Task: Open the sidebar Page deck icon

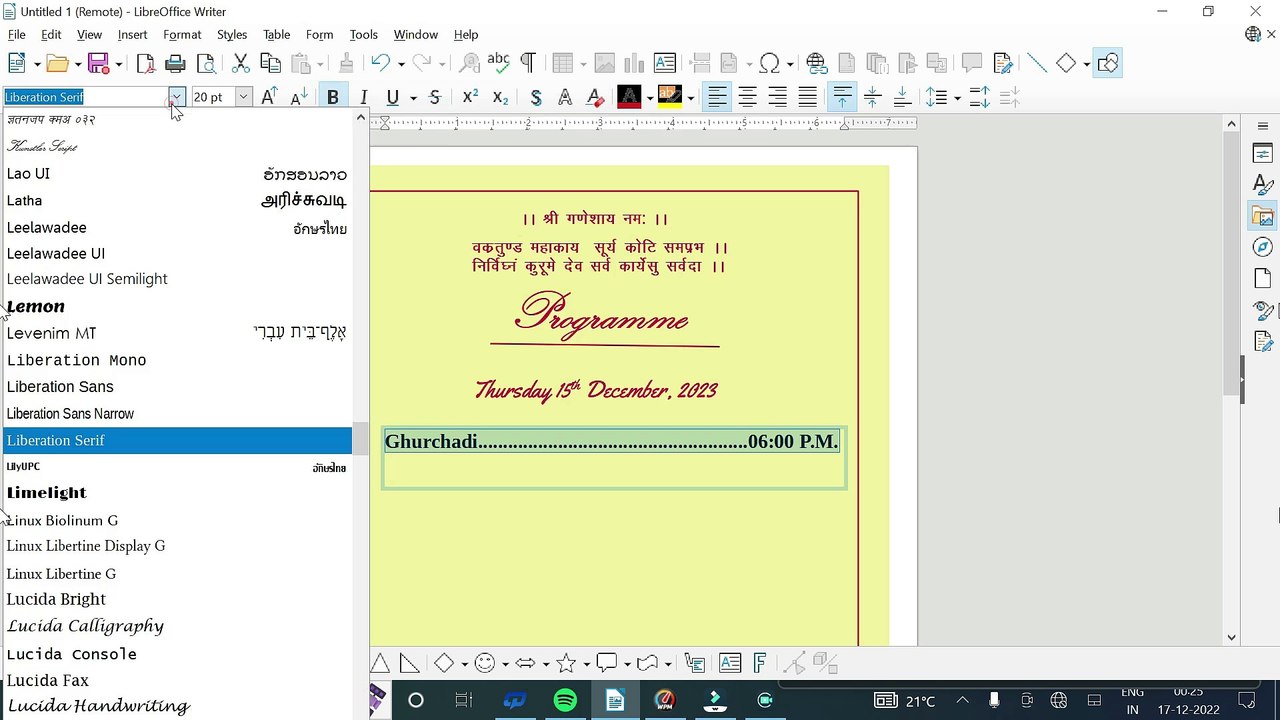Action: pyautogui.click(x=1262, y=279)
